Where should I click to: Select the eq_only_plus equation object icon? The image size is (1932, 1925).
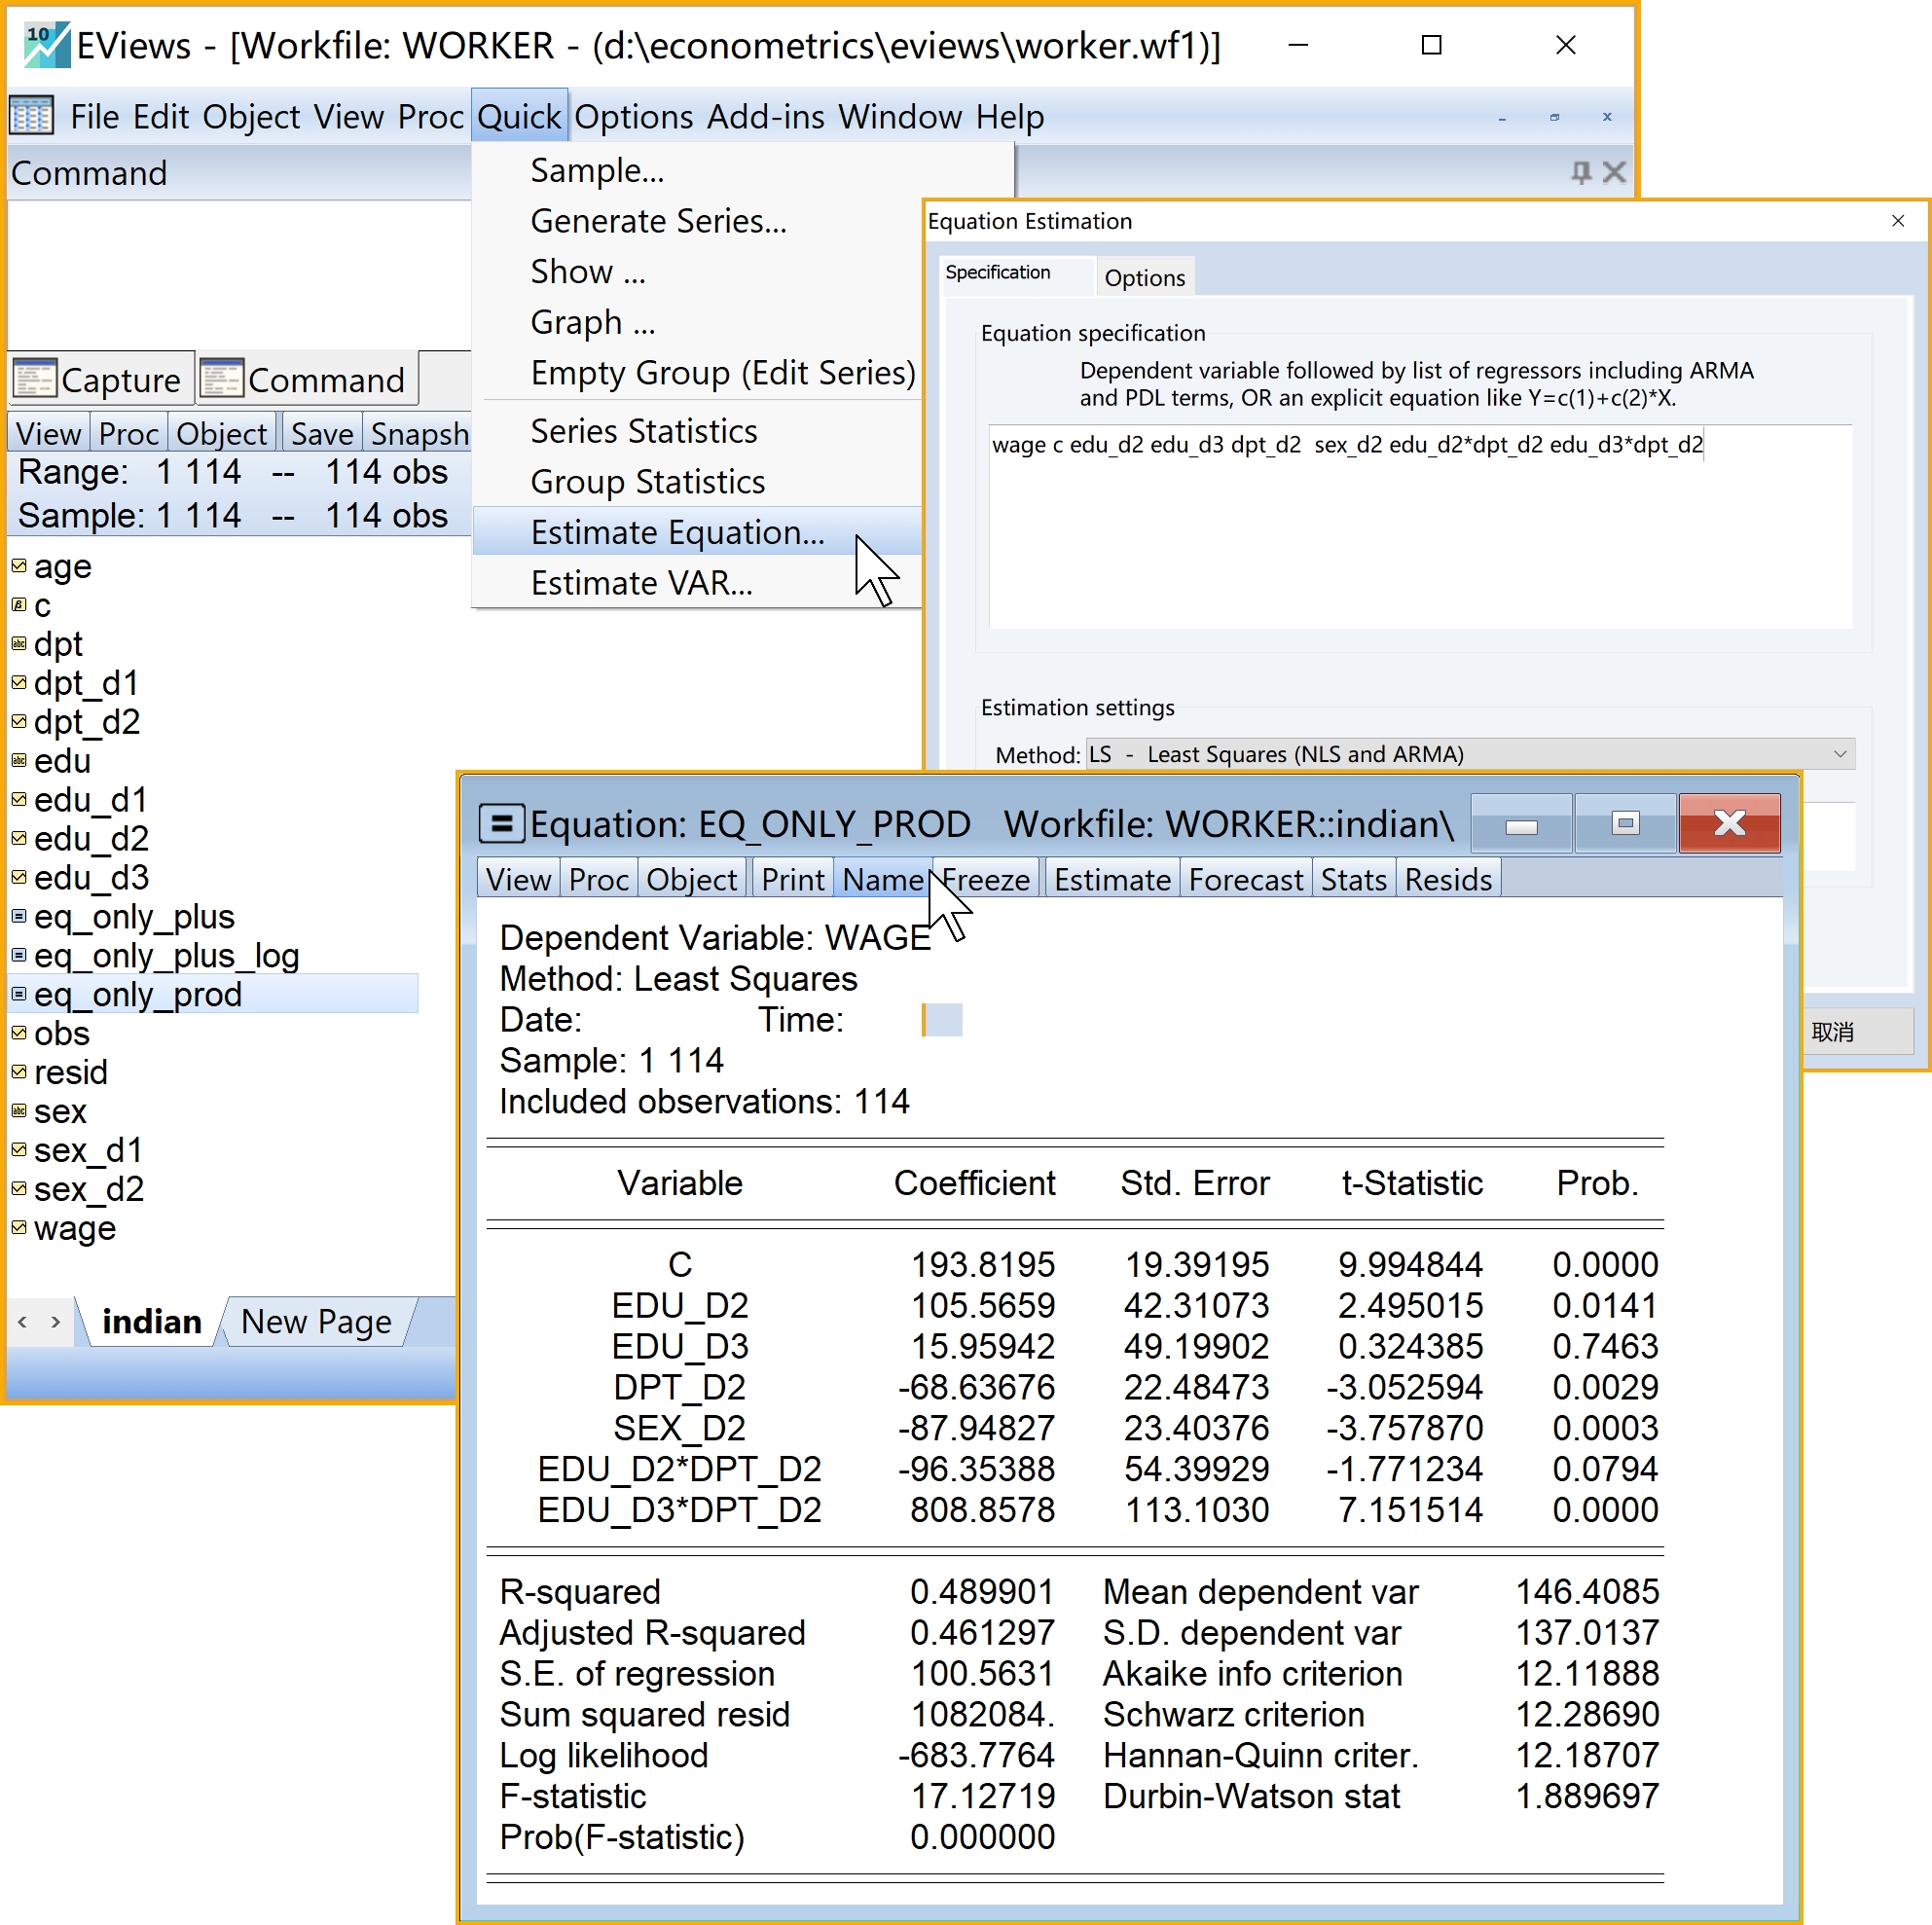[x=19, y=916]
